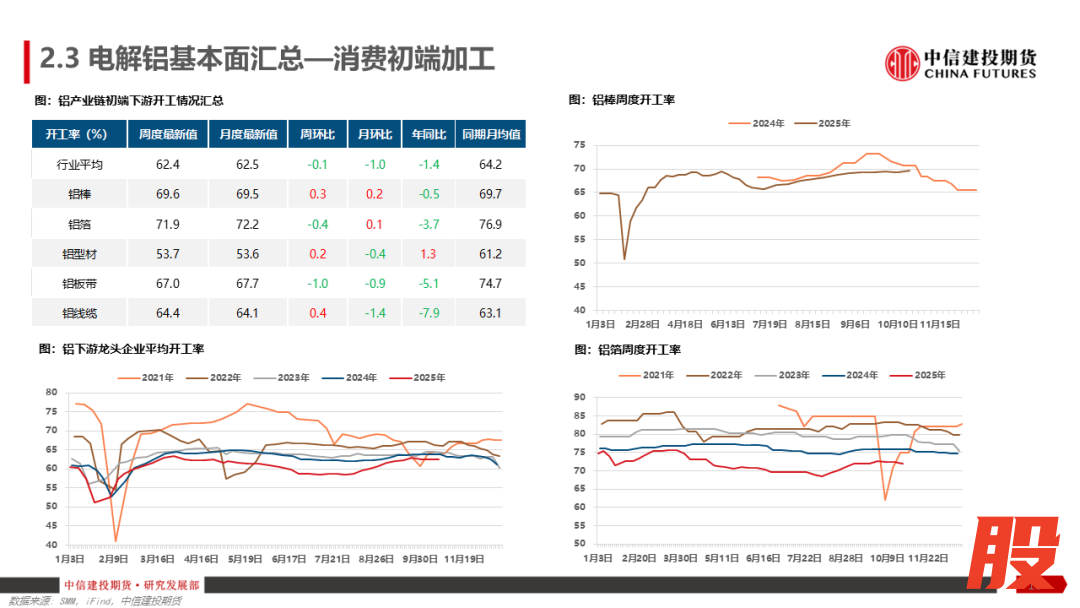This screenshot has width=1080, height=608.
Task: Click the 铝线缆 row label
Action: tap(80, 314)
